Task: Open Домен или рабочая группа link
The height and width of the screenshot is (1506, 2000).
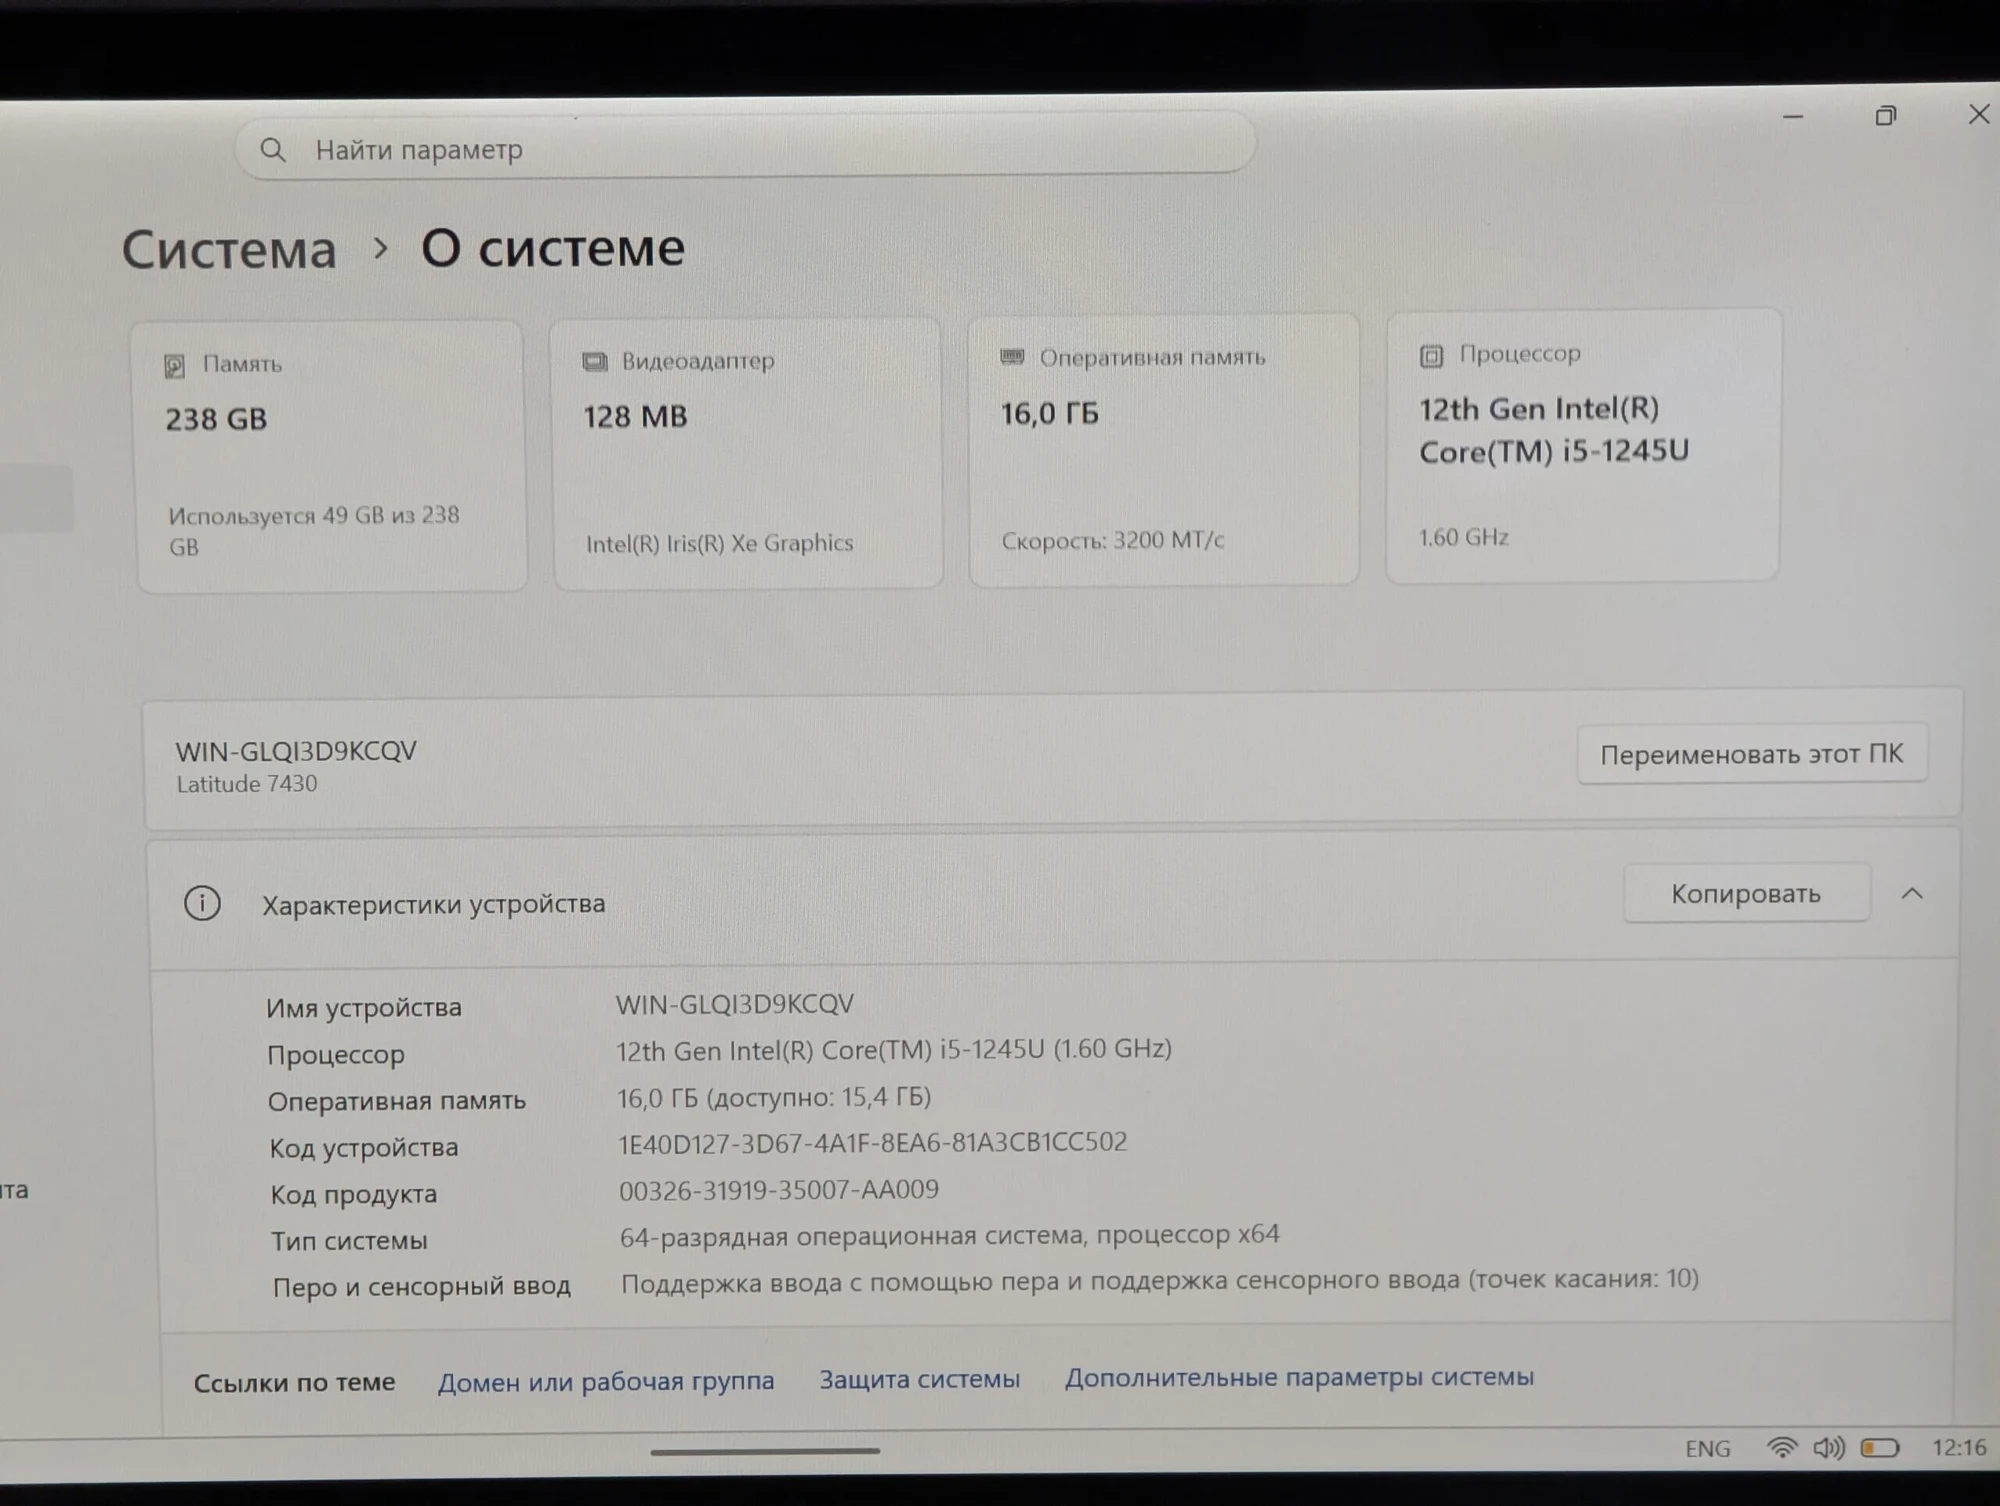Action: (x=606, y=1381)
